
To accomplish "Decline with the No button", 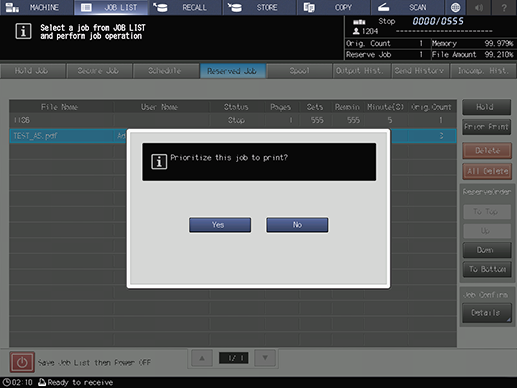I will pos(297,225).
